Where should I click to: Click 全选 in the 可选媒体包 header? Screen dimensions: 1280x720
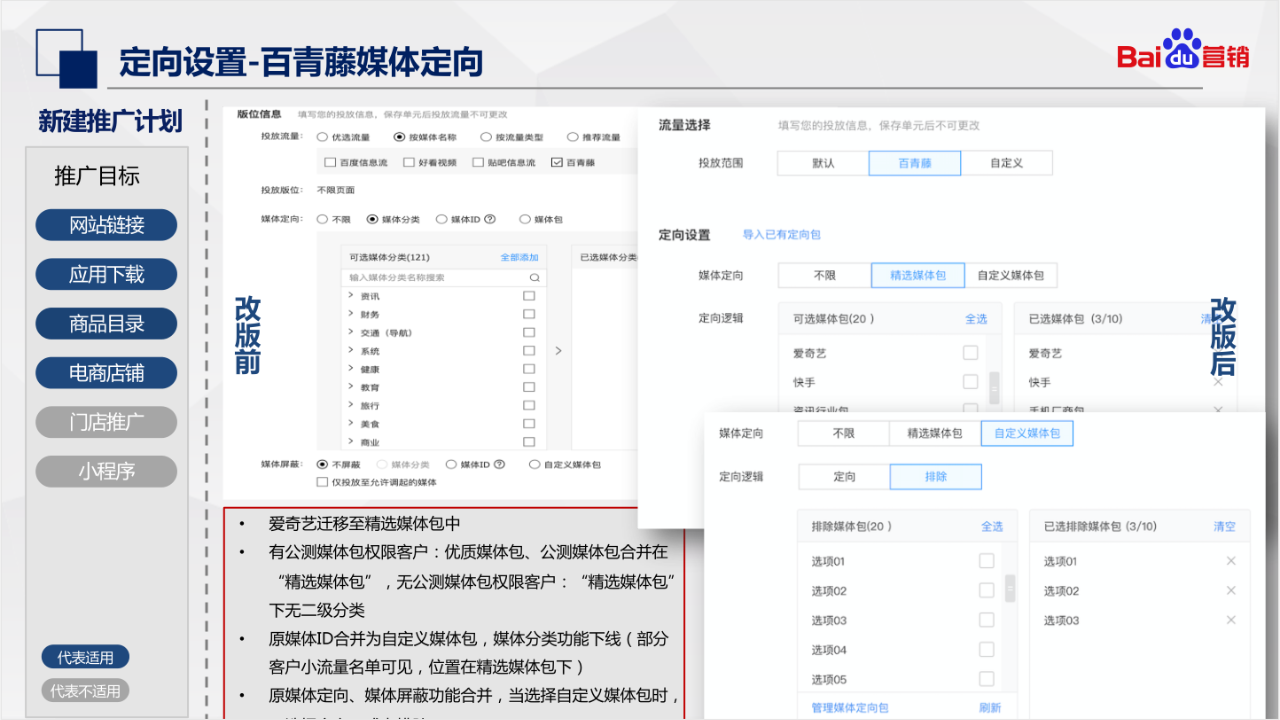976,319
